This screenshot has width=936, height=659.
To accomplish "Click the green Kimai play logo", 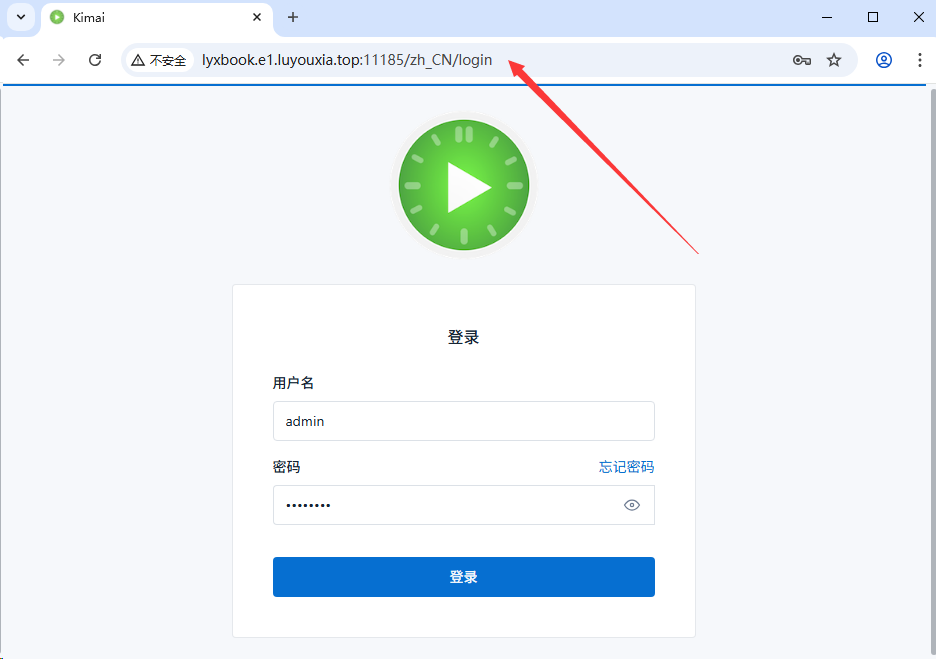I will (464, 185).
